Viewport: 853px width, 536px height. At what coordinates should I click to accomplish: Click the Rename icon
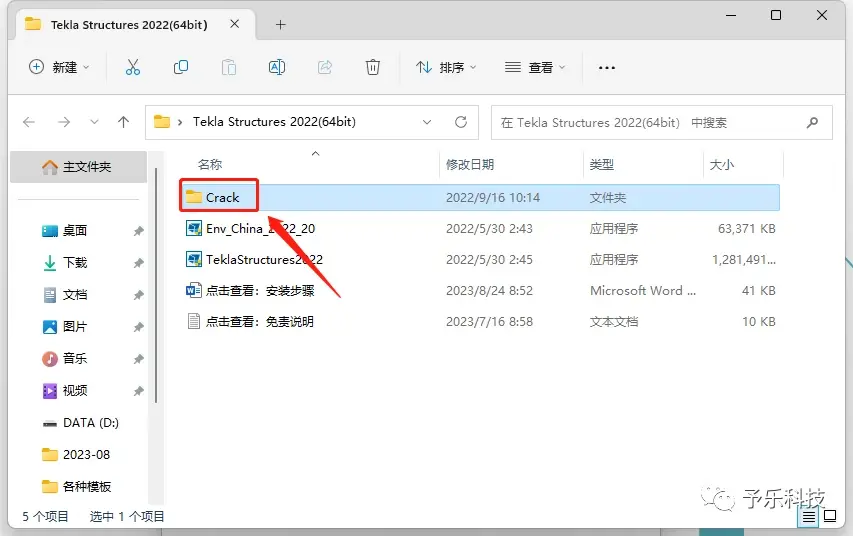coord(277,67)
